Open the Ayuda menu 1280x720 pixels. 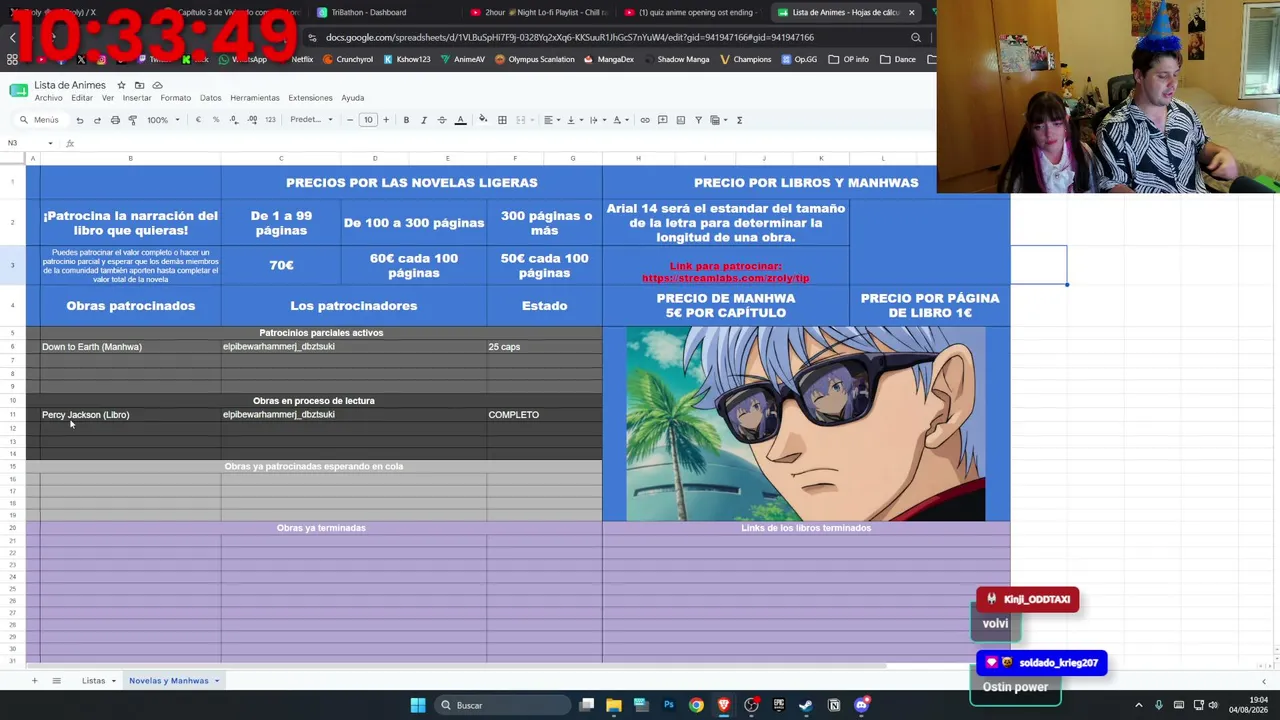tap(353, 98)
